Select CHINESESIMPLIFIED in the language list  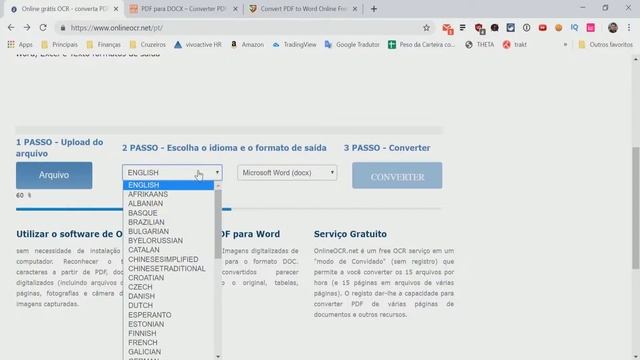[168, 260]
